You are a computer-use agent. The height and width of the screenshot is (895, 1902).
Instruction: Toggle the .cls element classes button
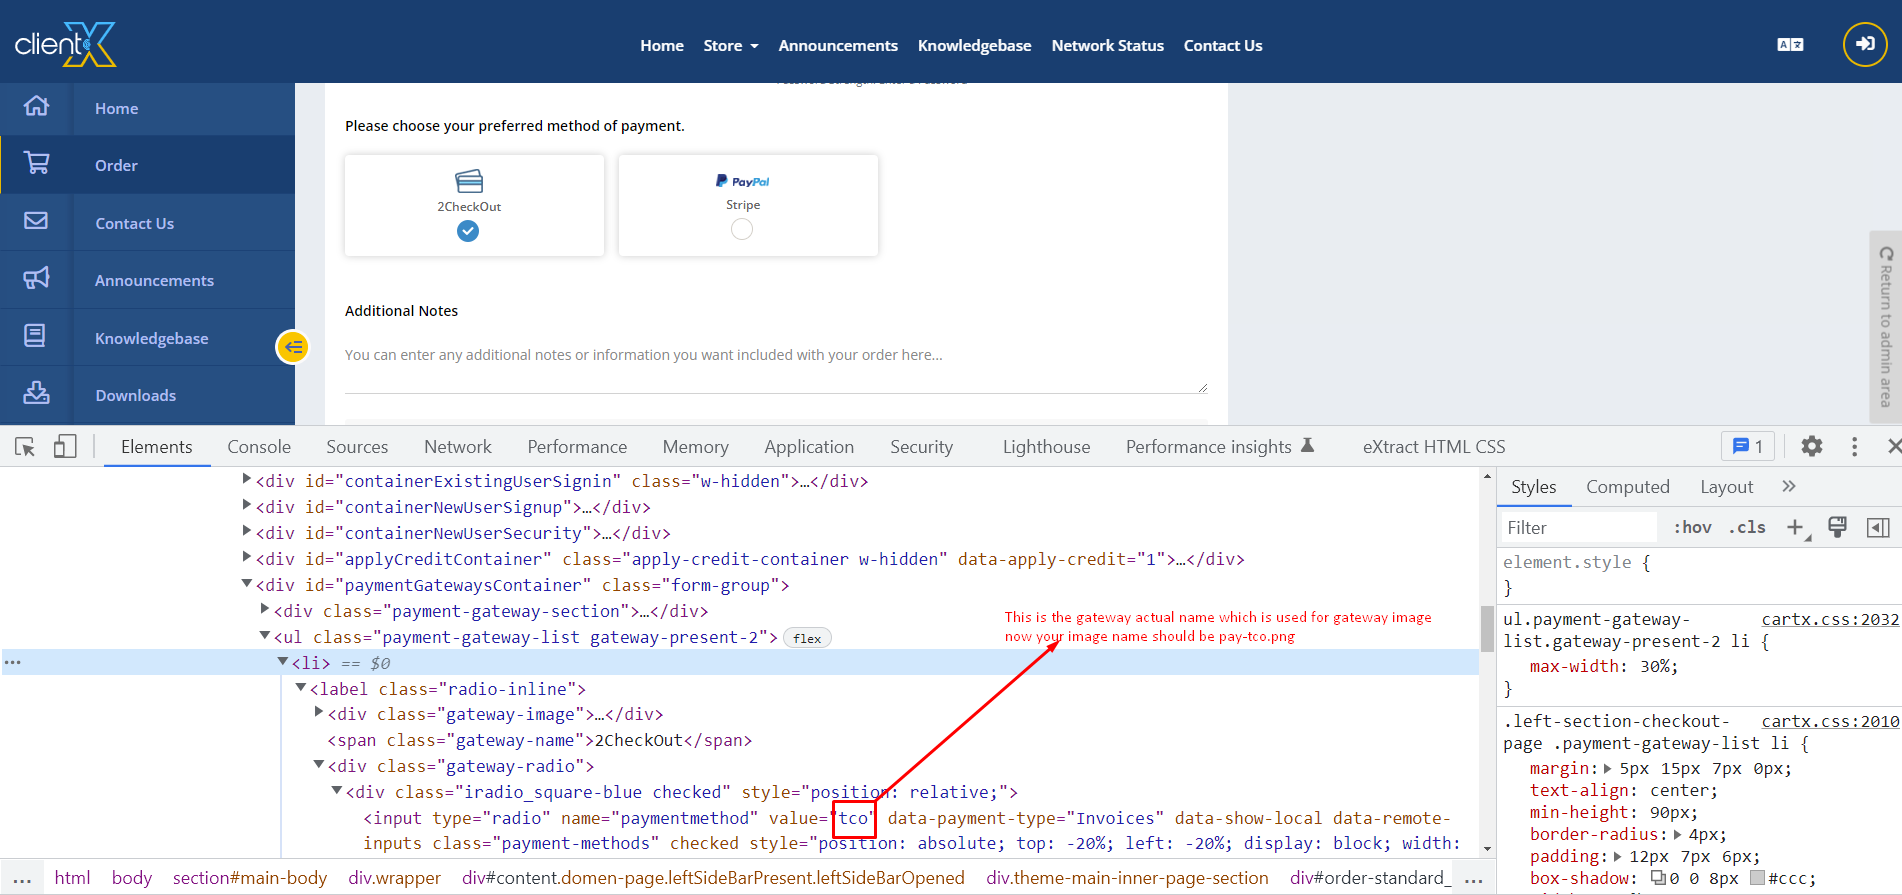click(x=1747, y=527)
